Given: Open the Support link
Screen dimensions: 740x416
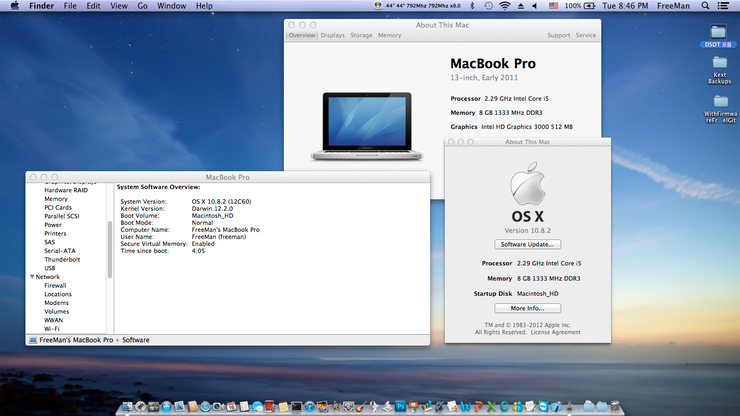Looking at the screenshot, I should tap(559, 35).
